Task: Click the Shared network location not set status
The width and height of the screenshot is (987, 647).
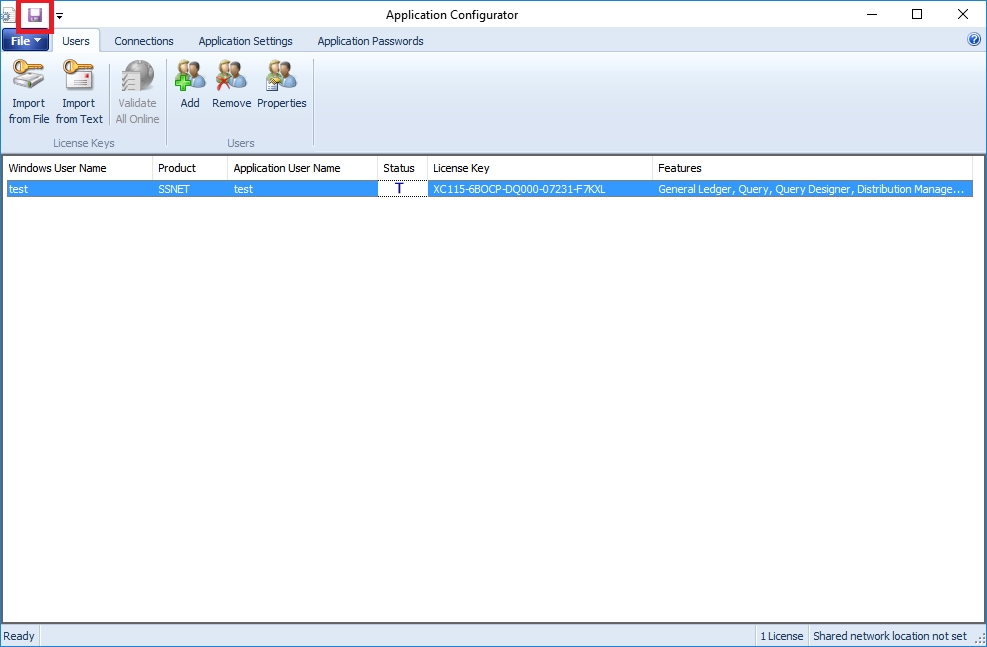Action: click(890, 636)
